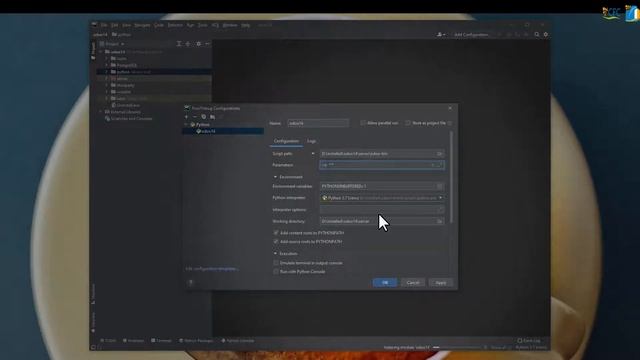Open Edit configuration templates link
This screenshot has width=640, height=360.
point(212,269)
